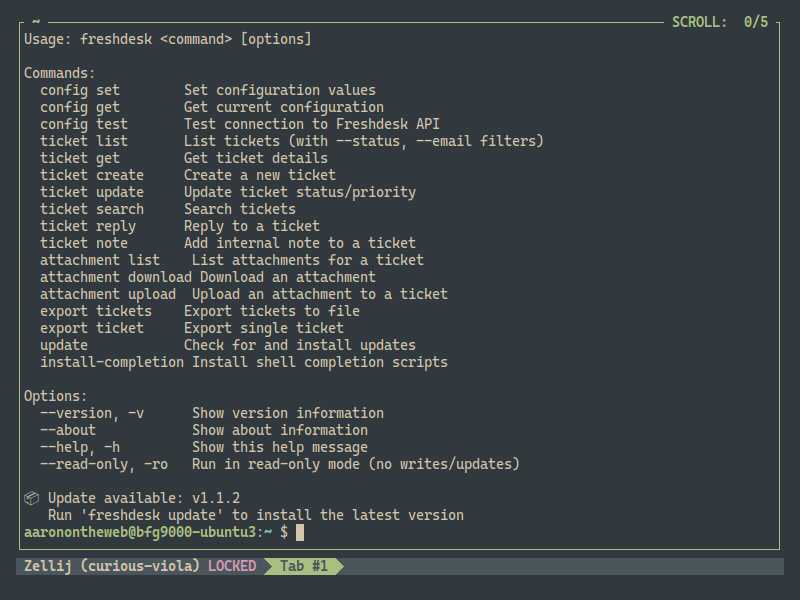The image size is (800, 600).
Task: Click the 'attachment list' command
Action: click(100, 260)
